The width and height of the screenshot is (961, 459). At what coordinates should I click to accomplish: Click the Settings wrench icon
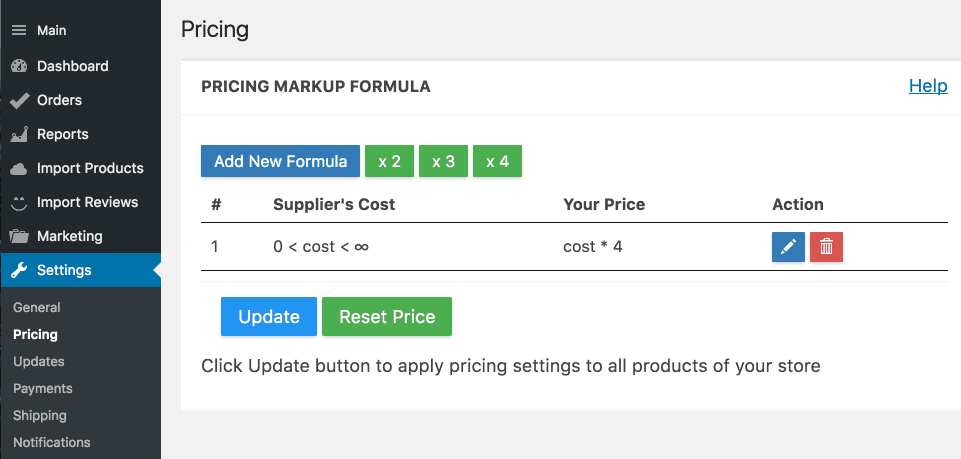[19, 270]
